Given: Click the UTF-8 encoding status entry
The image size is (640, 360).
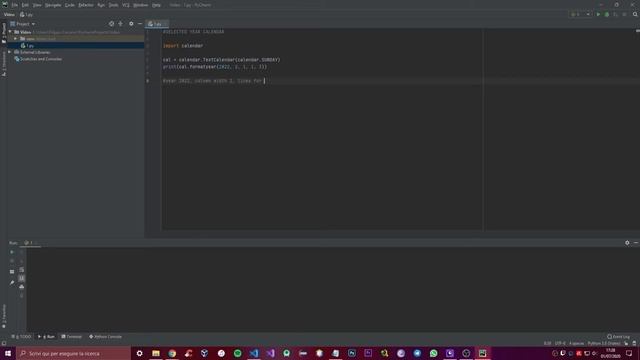Looking at the screenshot, I should click(x=560, y=344).
